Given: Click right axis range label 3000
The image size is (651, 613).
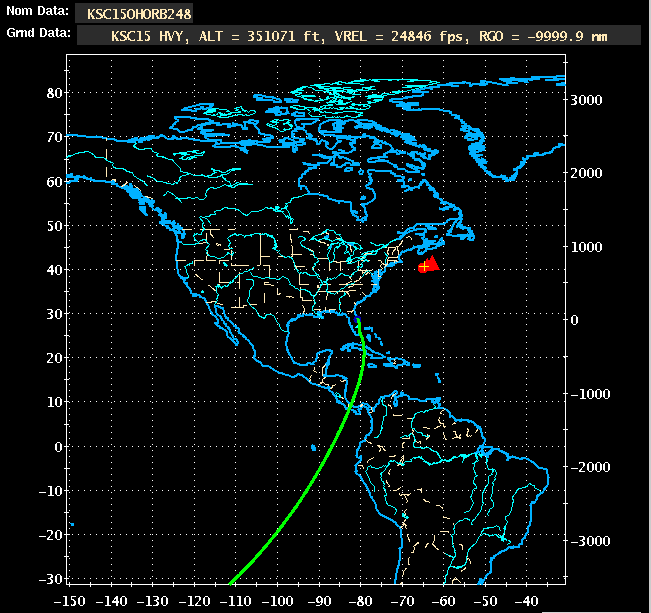Looking at the screenshot, I should [x=586, y=100].
